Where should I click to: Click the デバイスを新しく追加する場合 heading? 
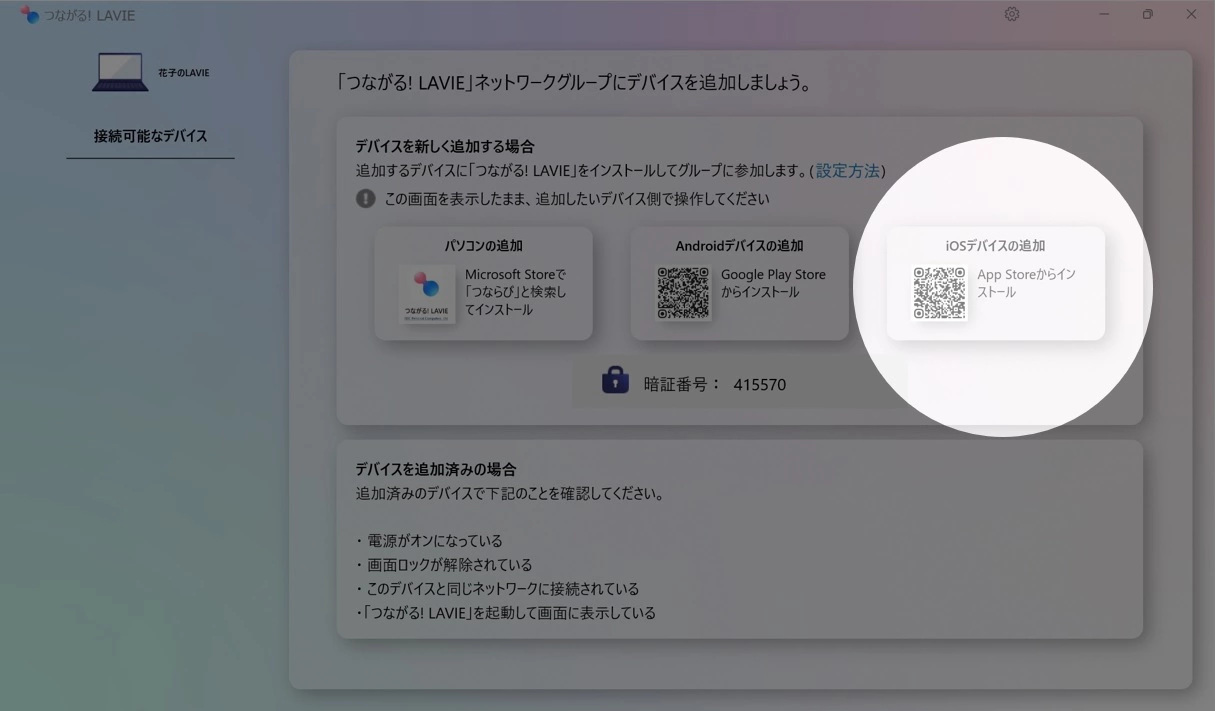tap(445, 147)
